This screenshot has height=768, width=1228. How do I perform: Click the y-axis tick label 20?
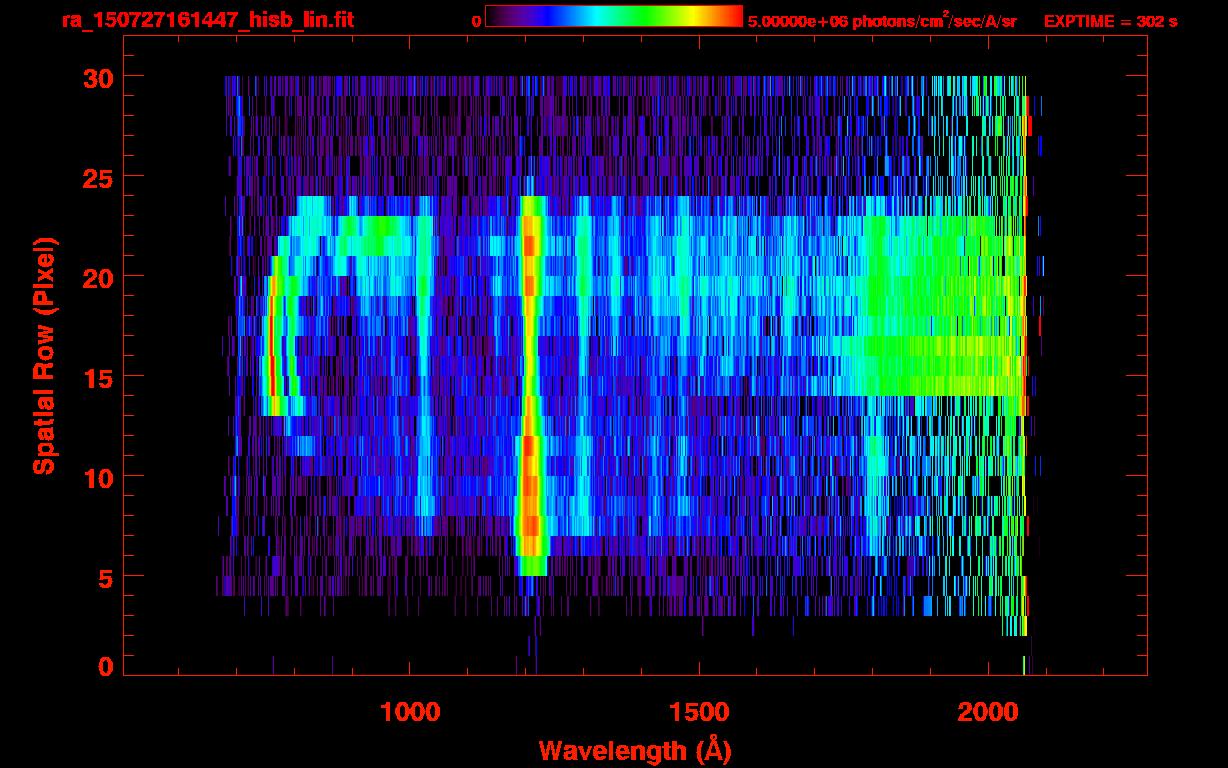[98, 277]
